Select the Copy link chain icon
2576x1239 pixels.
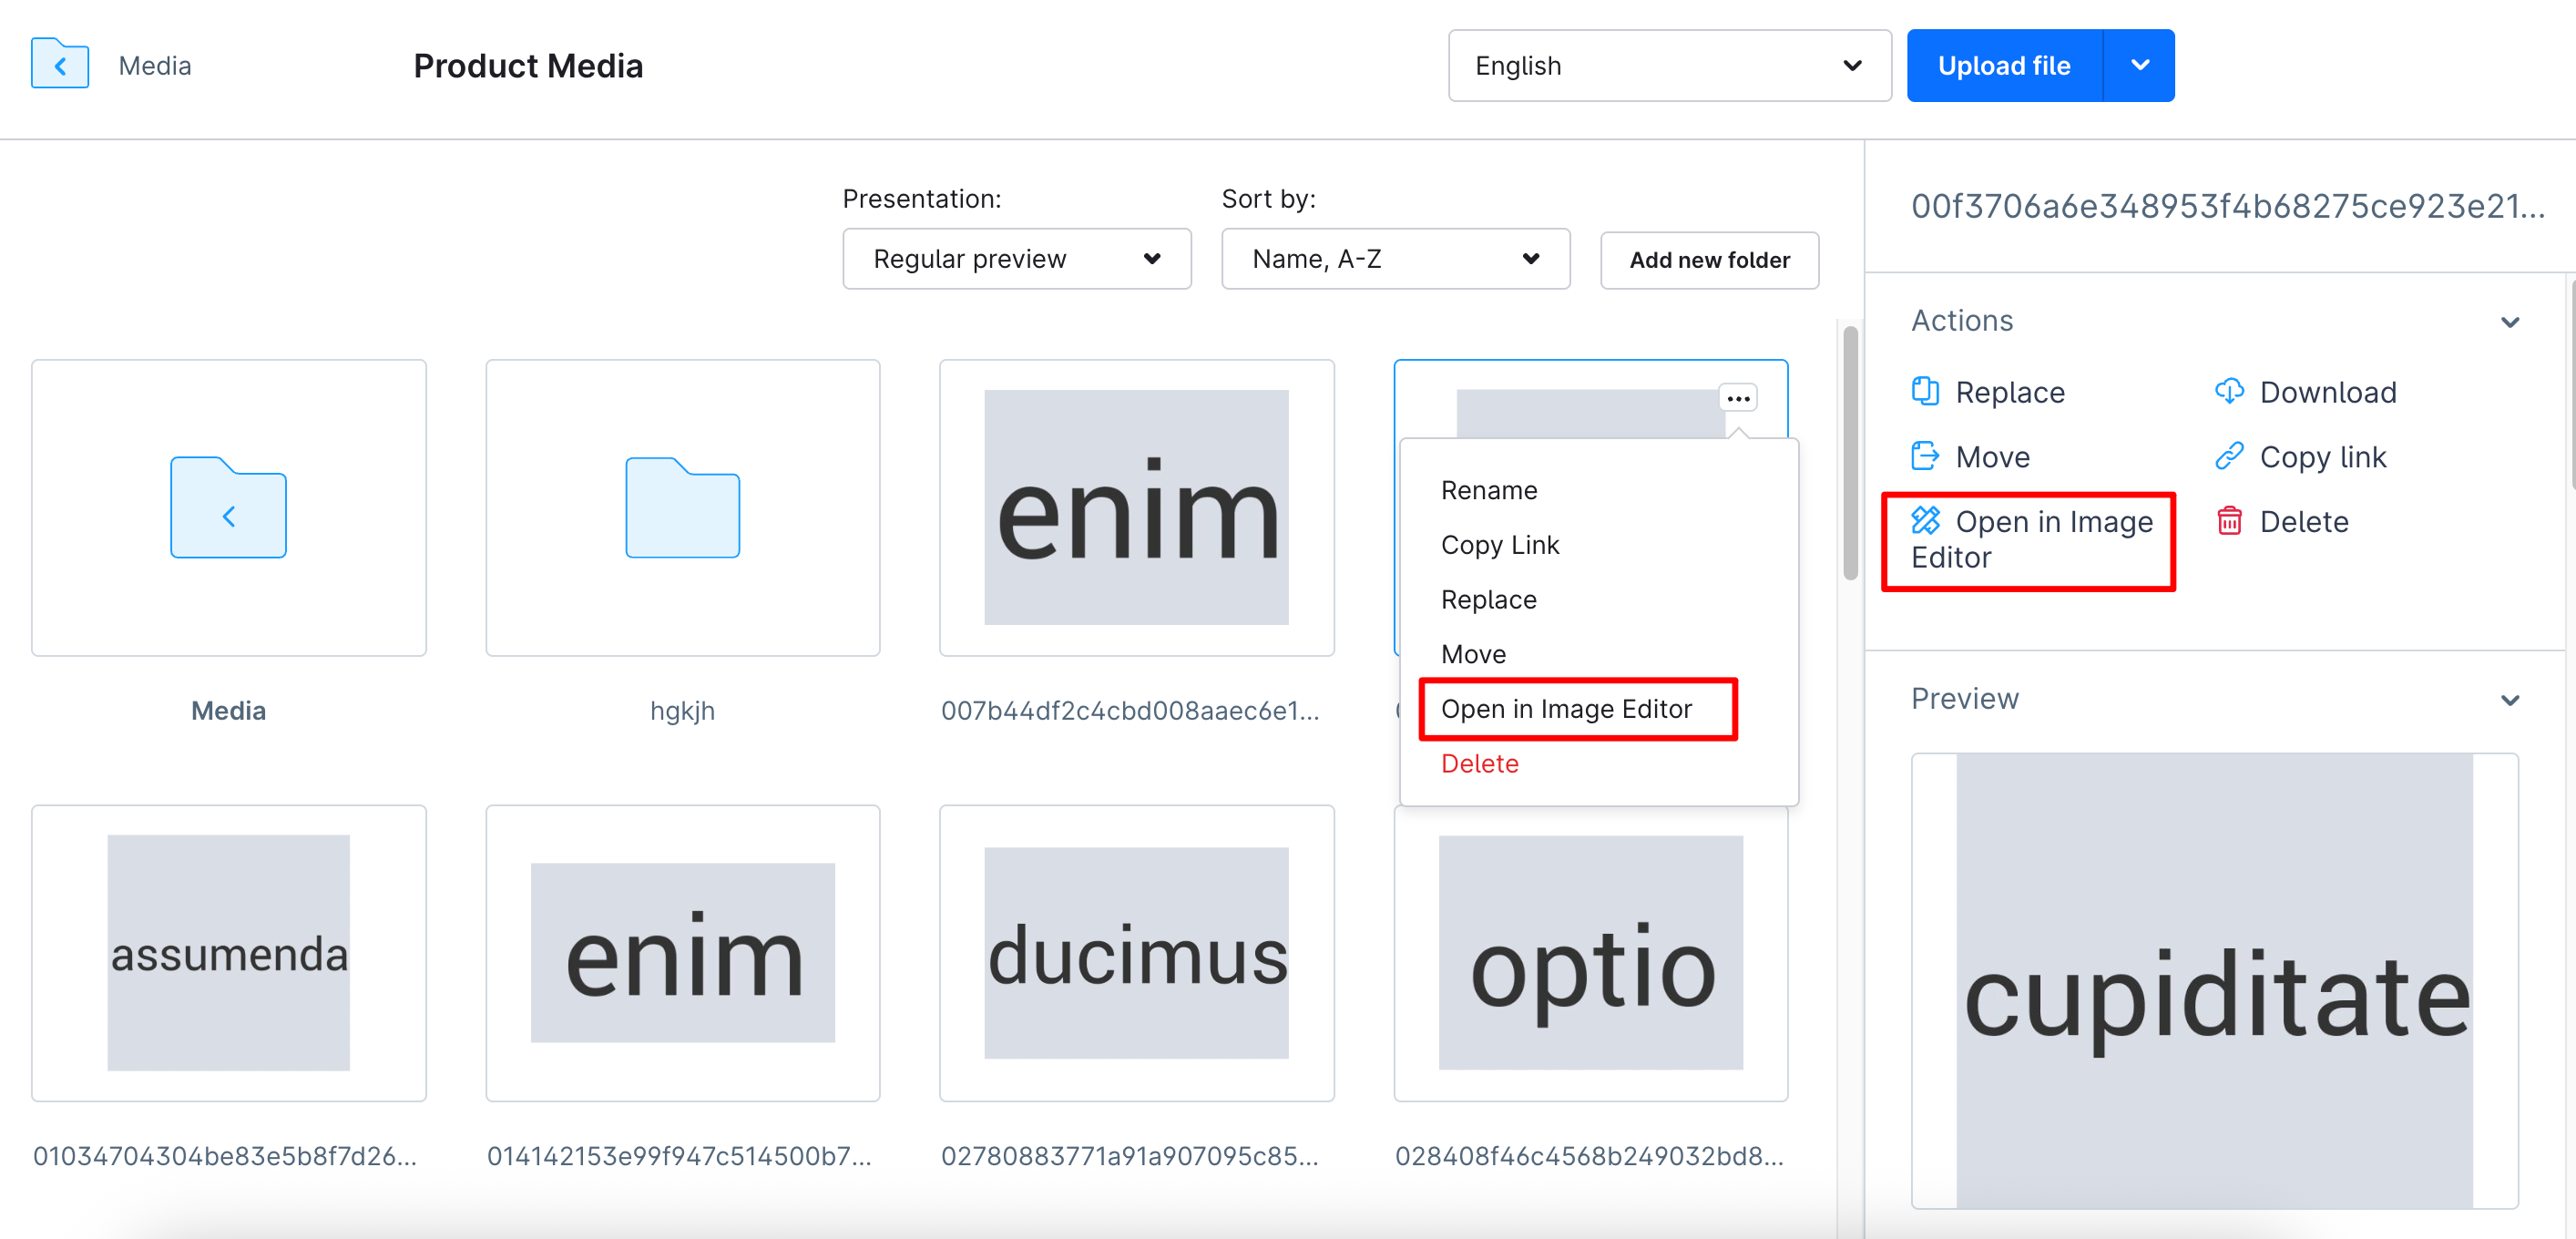point(2229,456)
